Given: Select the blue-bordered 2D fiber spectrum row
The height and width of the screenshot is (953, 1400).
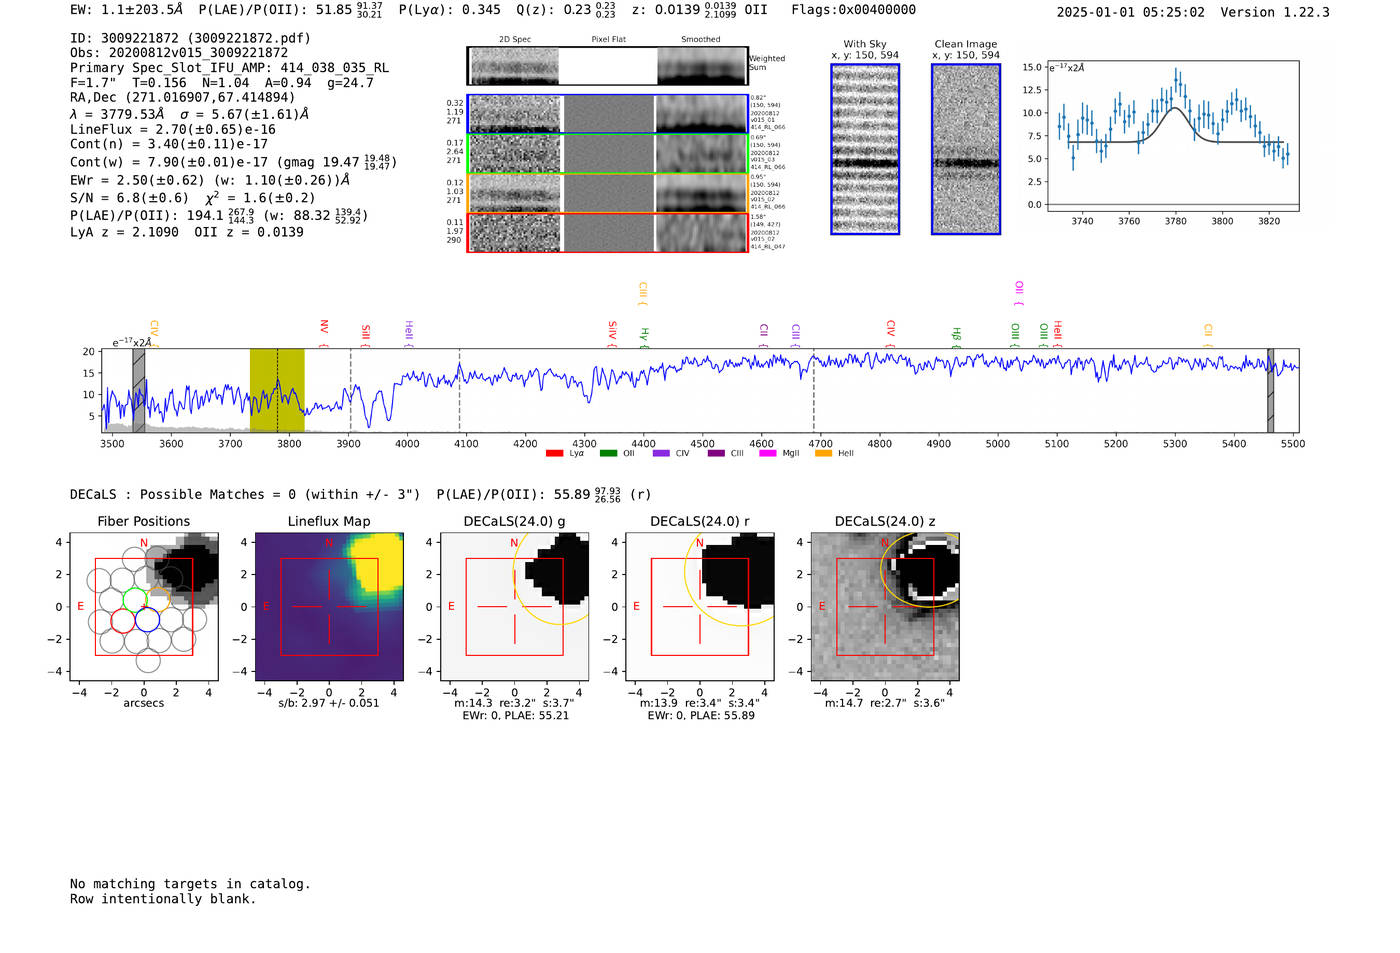Looking at the screenshot, I should point(607,114).
